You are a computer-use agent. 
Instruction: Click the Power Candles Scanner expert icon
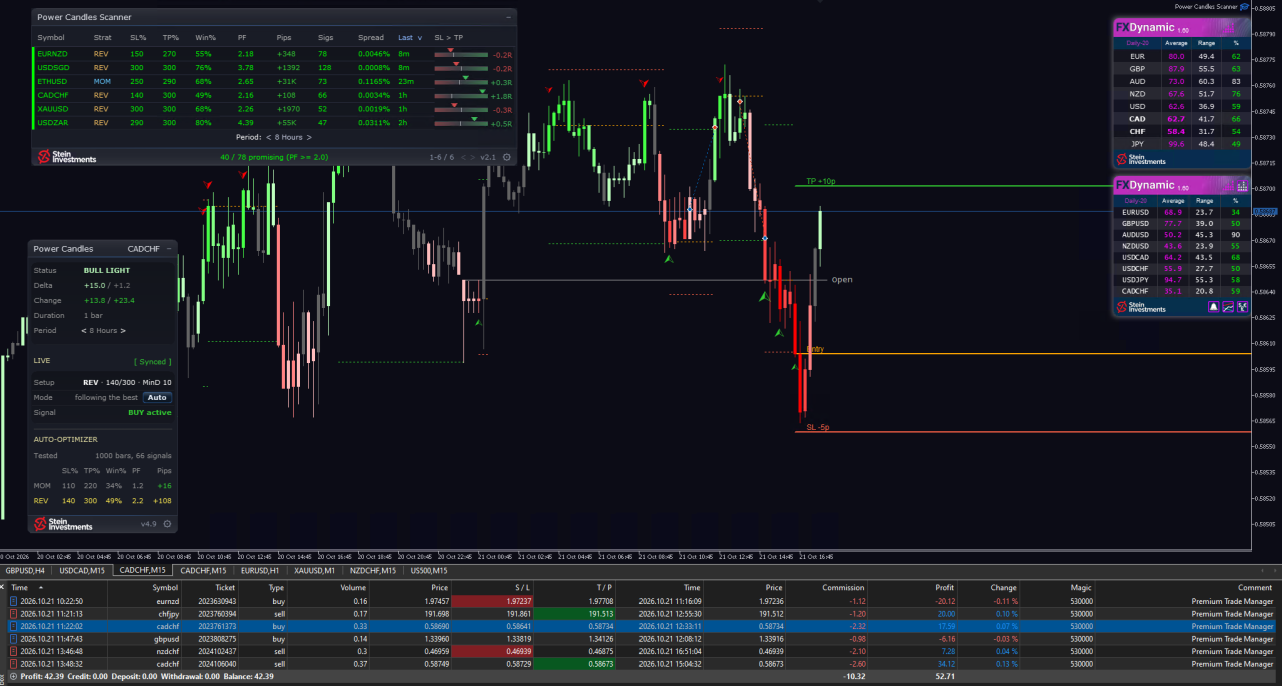click(1245, 6)
